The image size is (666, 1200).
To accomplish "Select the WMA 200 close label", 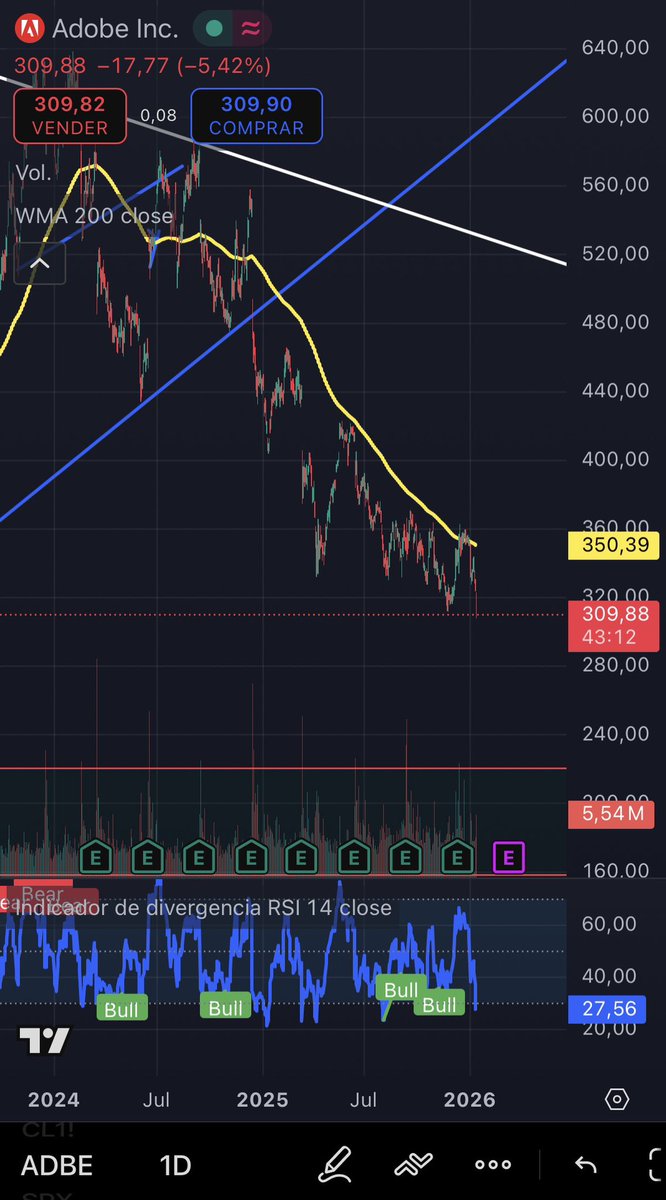I will (94, 216).
